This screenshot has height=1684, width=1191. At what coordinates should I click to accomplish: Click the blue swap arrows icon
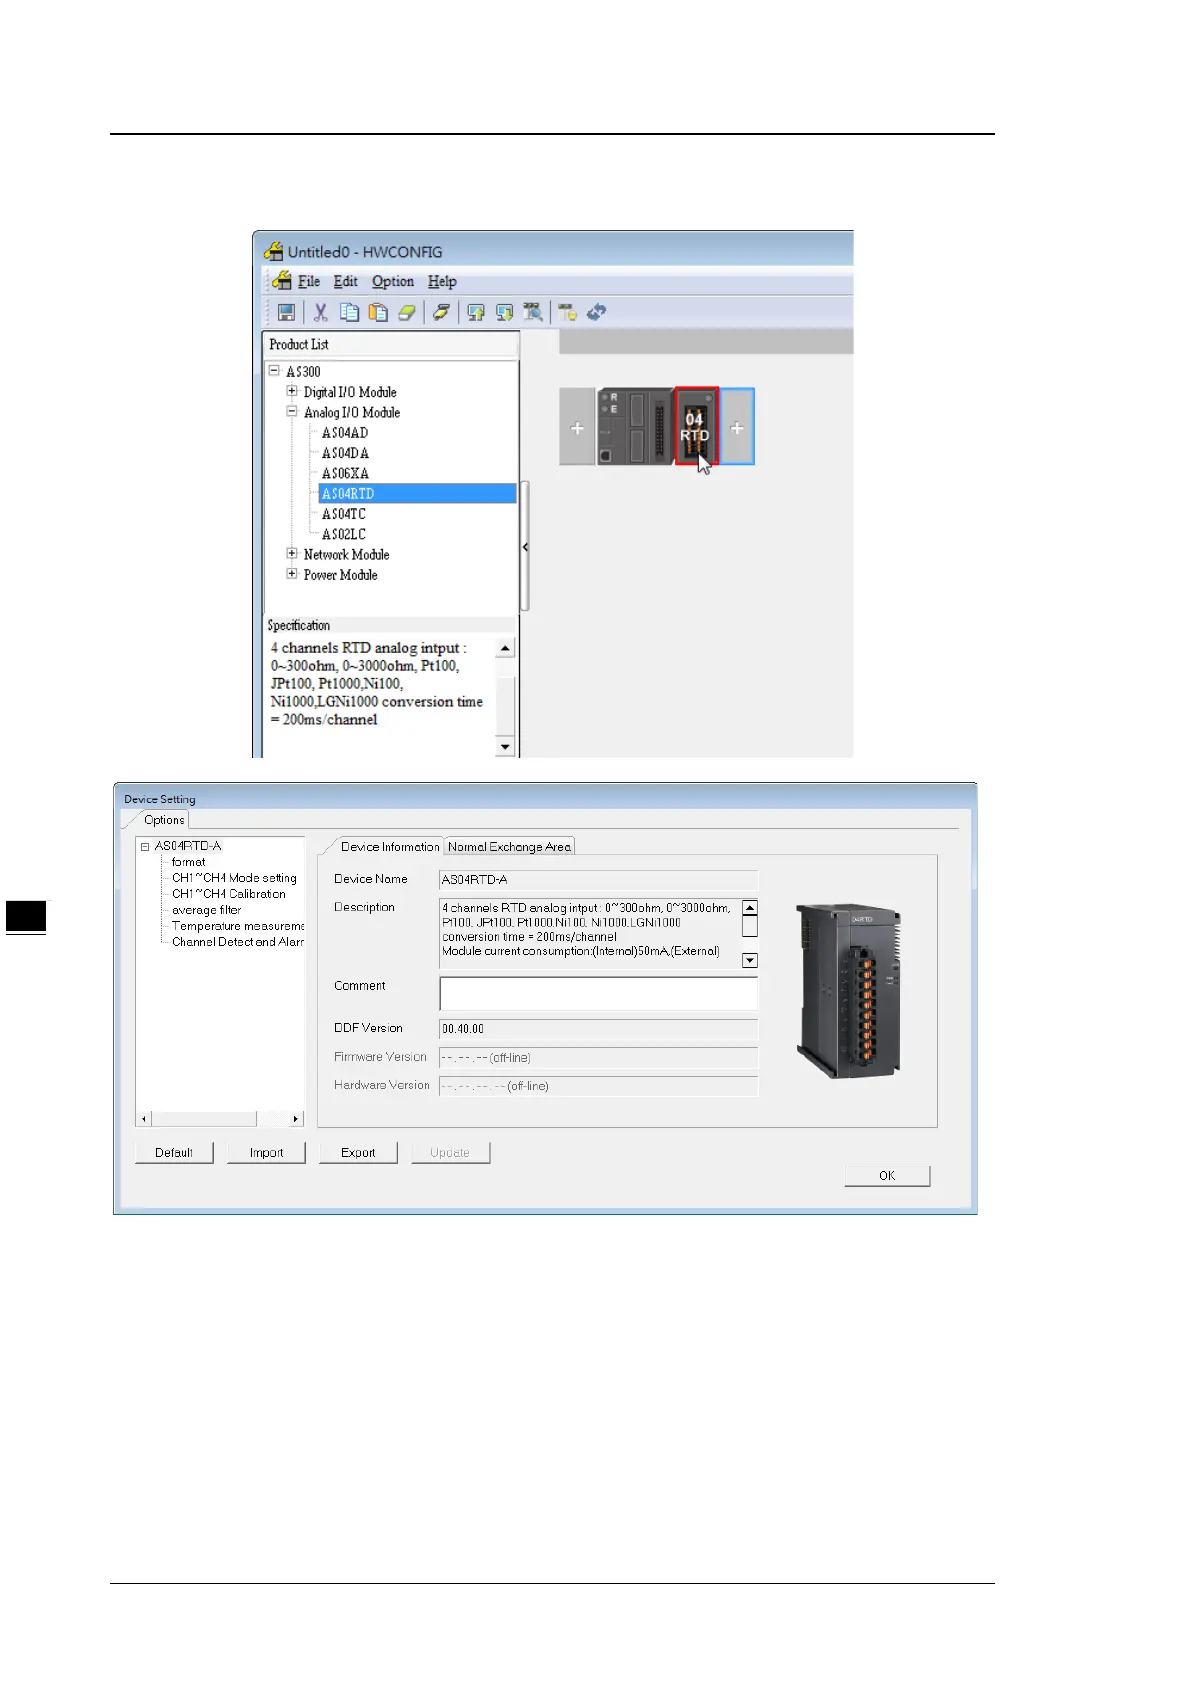click(596, 312)
